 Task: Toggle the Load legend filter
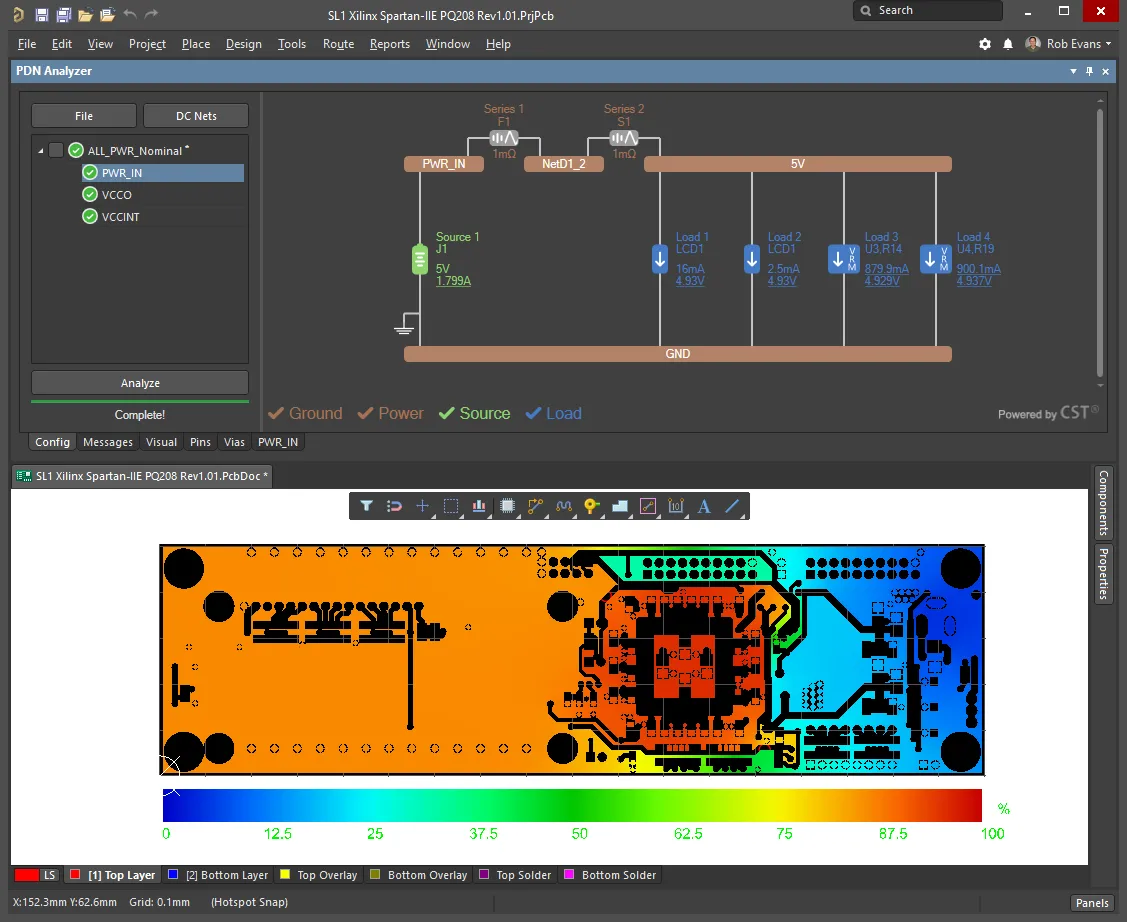coord(553,414)
